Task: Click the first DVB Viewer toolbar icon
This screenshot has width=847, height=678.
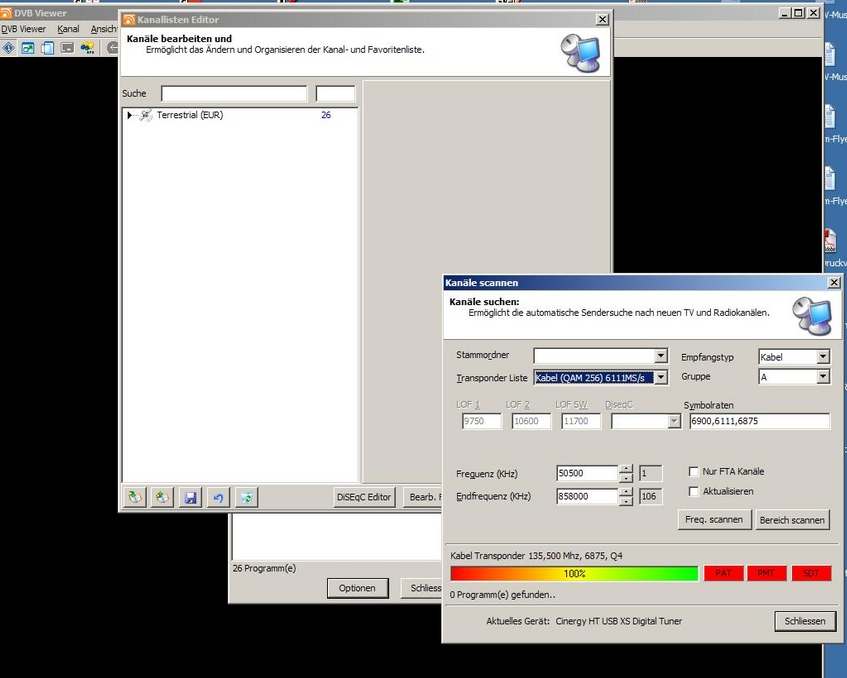Action: click(x=9, y=47)
